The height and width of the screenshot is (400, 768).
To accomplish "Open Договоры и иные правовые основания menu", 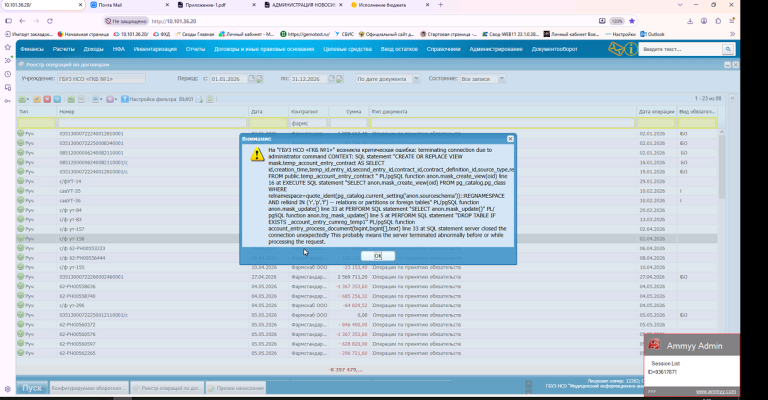I will click(264, 49).
